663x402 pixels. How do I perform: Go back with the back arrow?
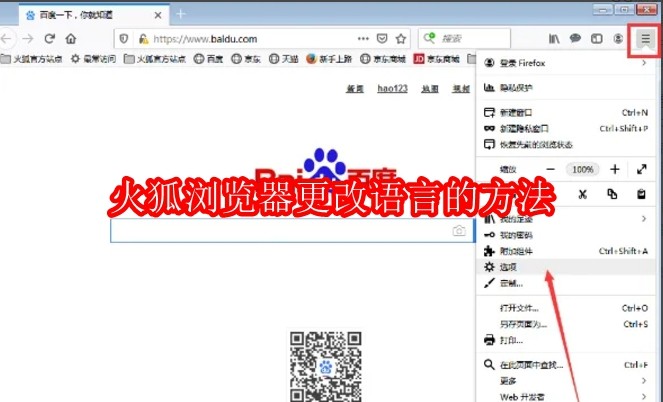(x=6, y=39)
